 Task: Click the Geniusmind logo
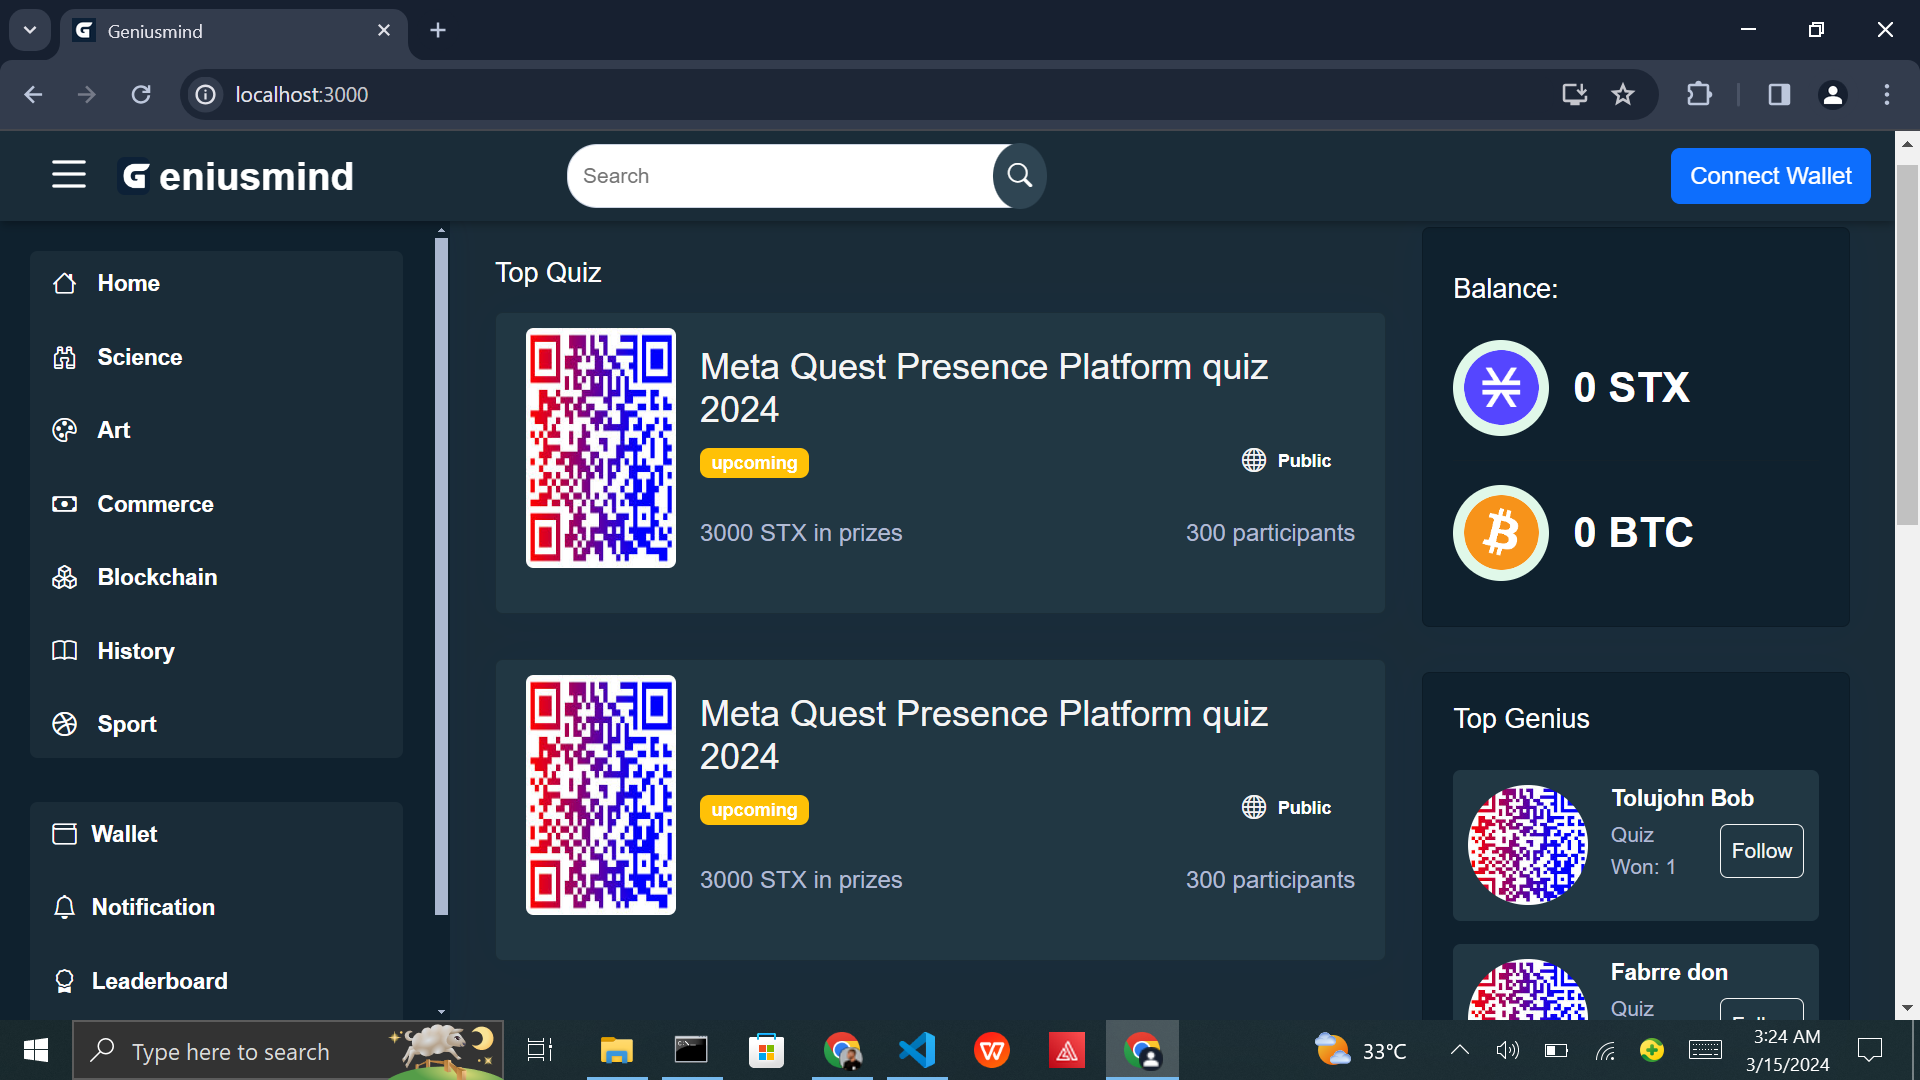237,176
